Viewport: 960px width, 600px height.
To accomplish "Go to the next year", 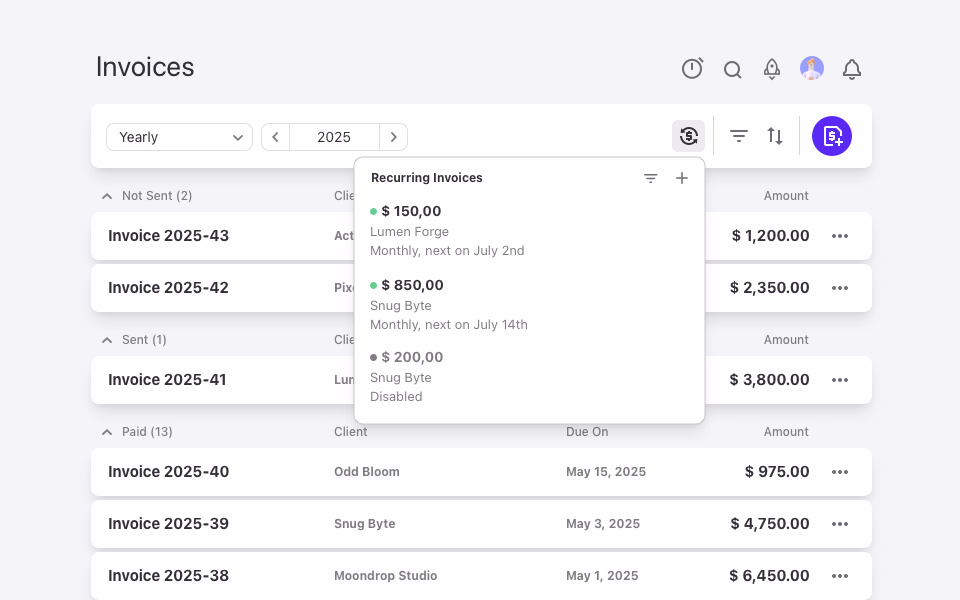I will [x=394, y=137].
